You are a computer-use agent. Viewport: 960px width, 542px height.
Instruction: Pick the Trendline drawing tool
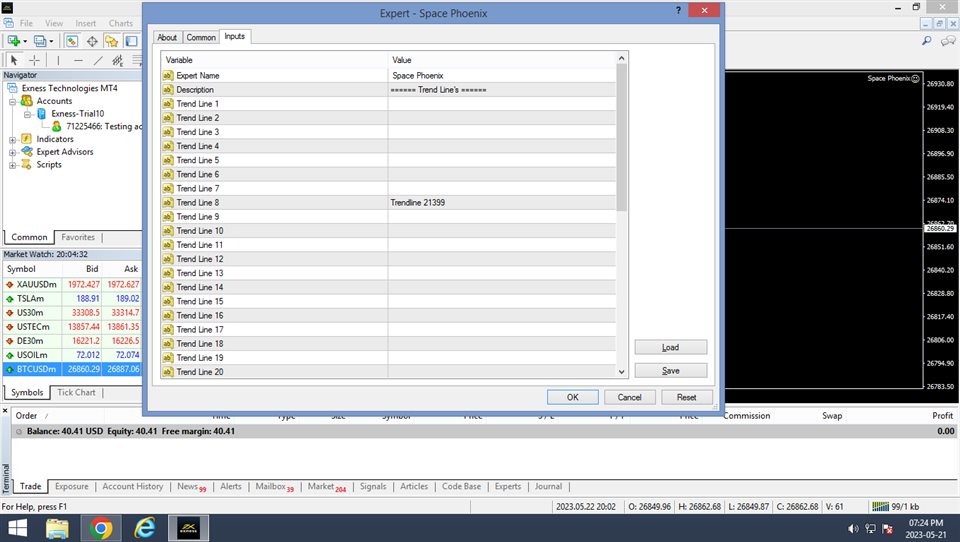[98, 60]
